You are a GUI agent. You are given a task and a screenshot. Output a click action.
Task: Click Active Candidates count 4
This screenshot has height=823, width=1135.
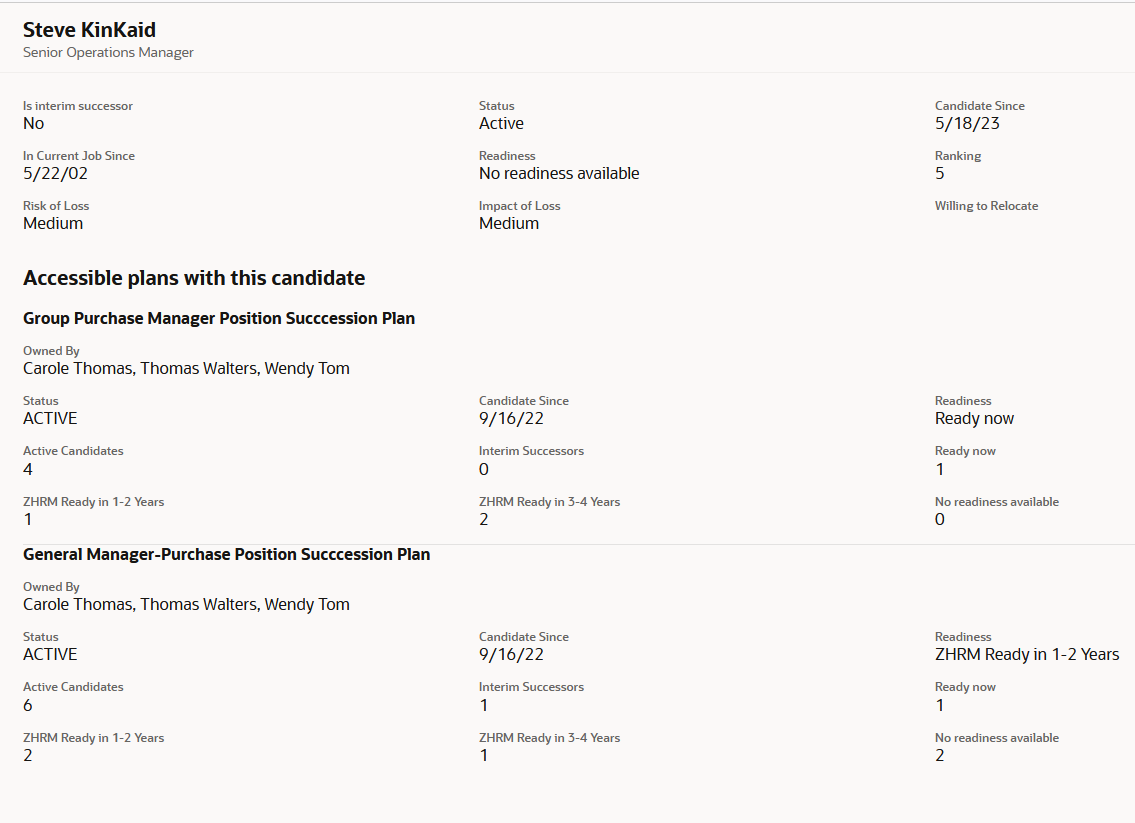coord(28,469)
